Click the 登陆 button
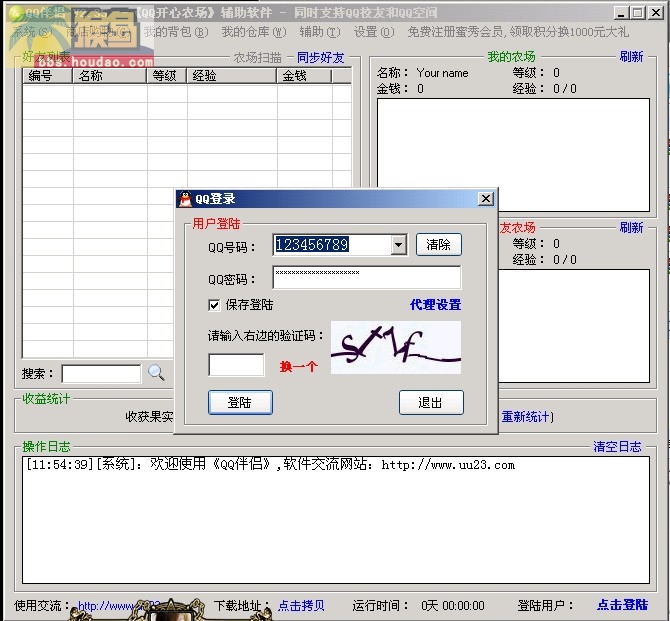 click(240, 402)
